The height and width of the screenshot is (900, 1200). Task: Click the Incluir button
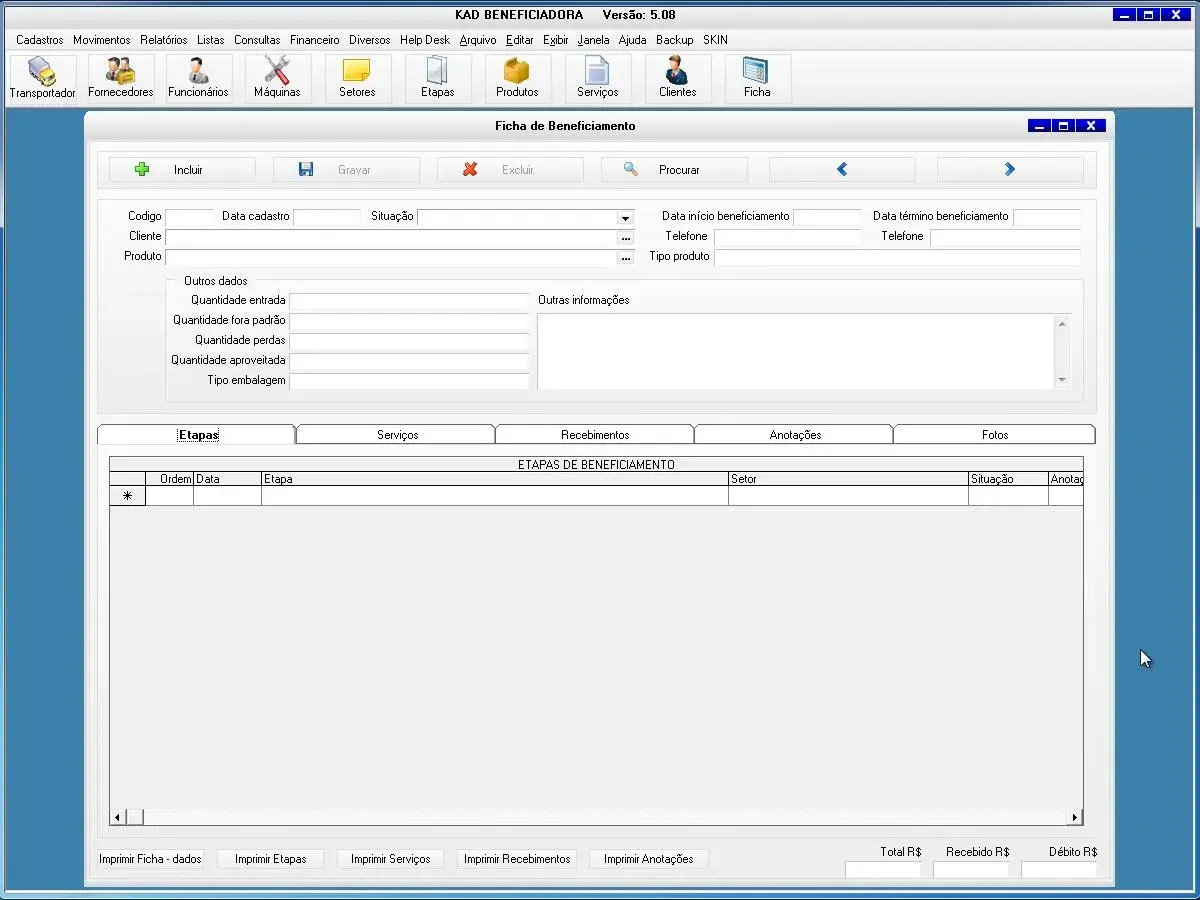pos(182,170)
